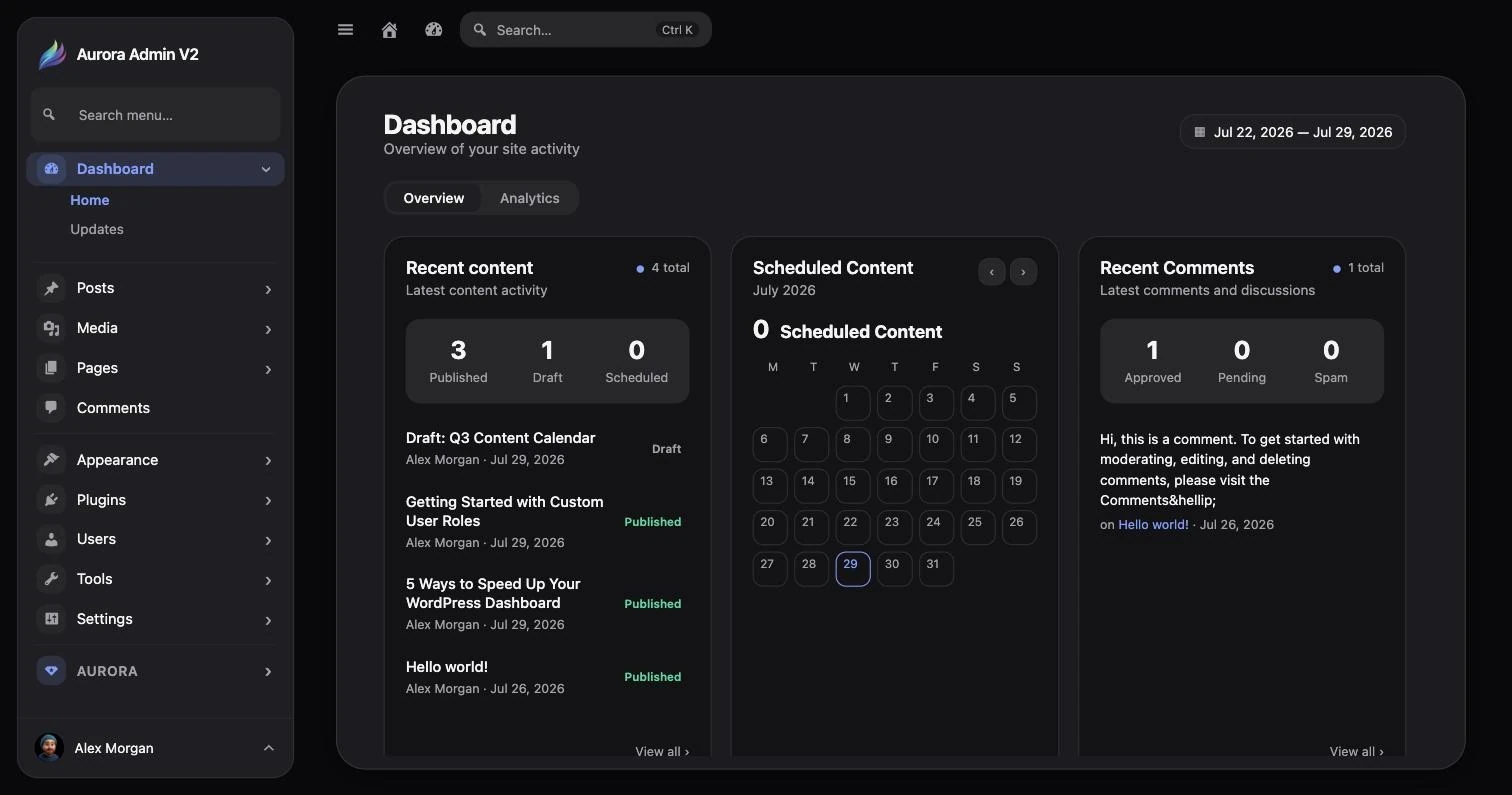Open the date range Jul 22 — Jul 29 picker
Viewport: 1512px width, 795px height.
[1293, 132]
